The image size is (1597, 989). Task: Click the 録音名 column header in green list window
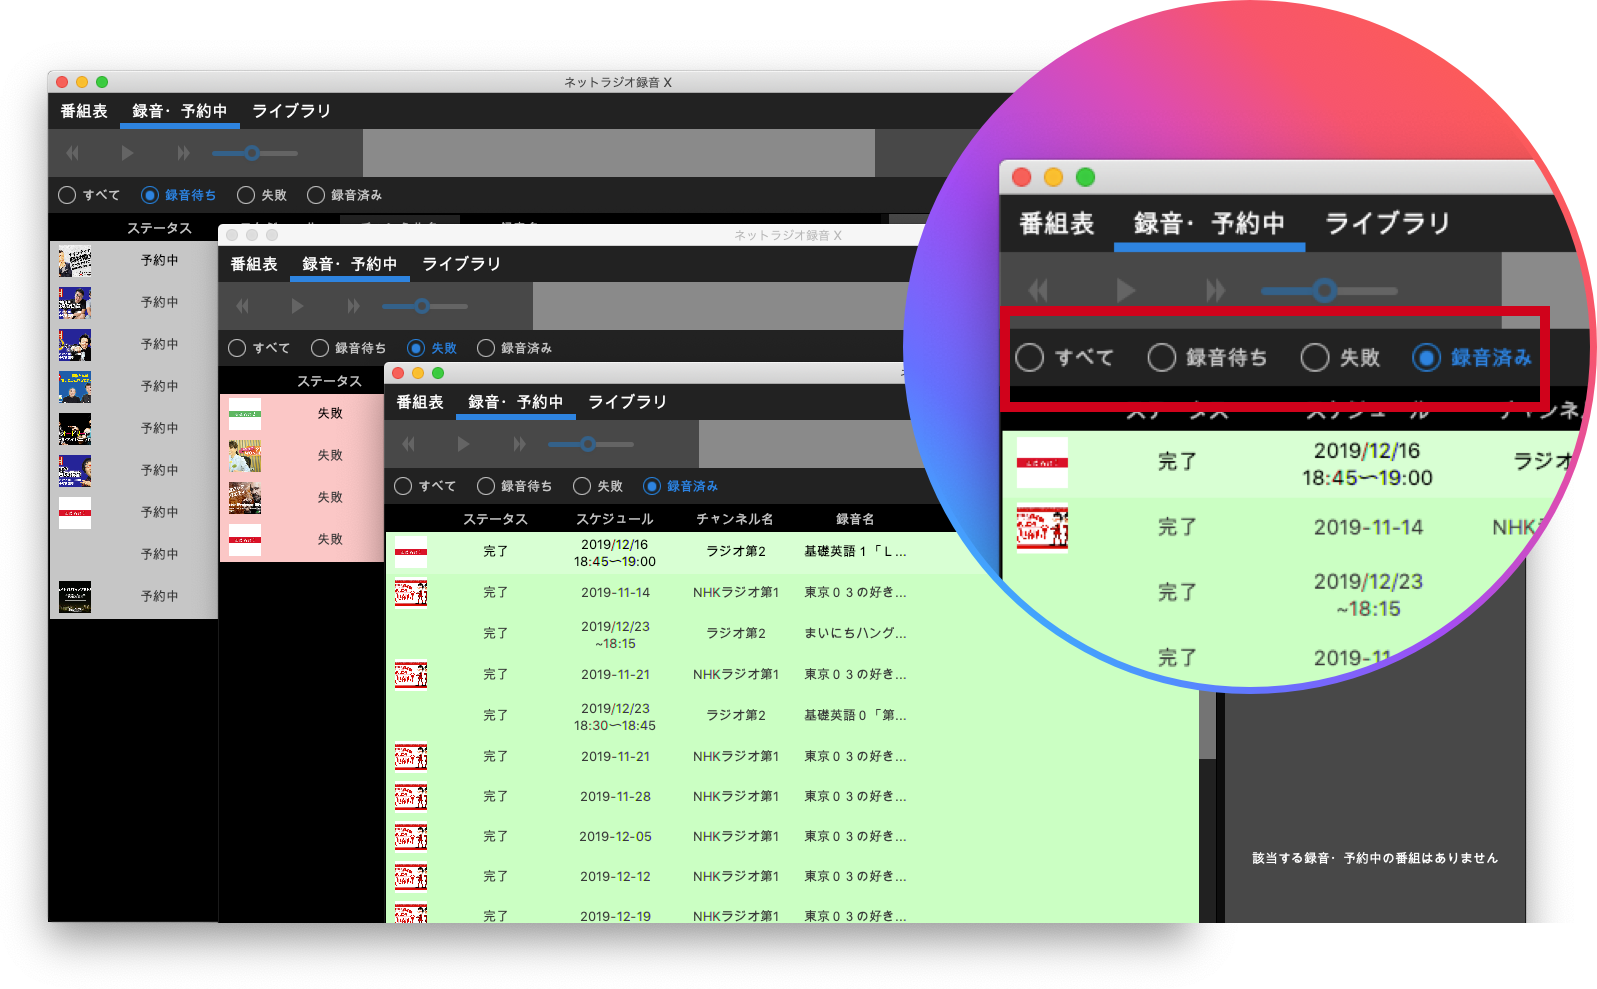[x=855, y=519]
